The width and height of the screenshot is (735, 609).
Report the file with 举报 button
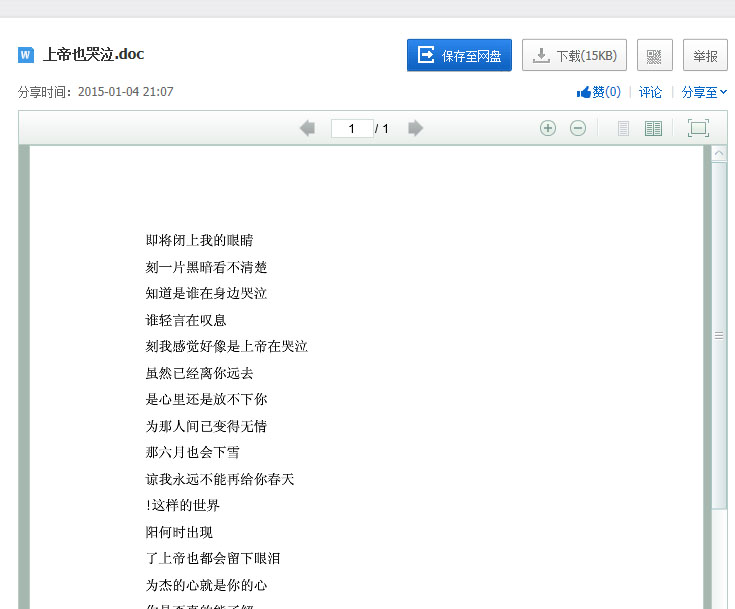coord(705,55)
